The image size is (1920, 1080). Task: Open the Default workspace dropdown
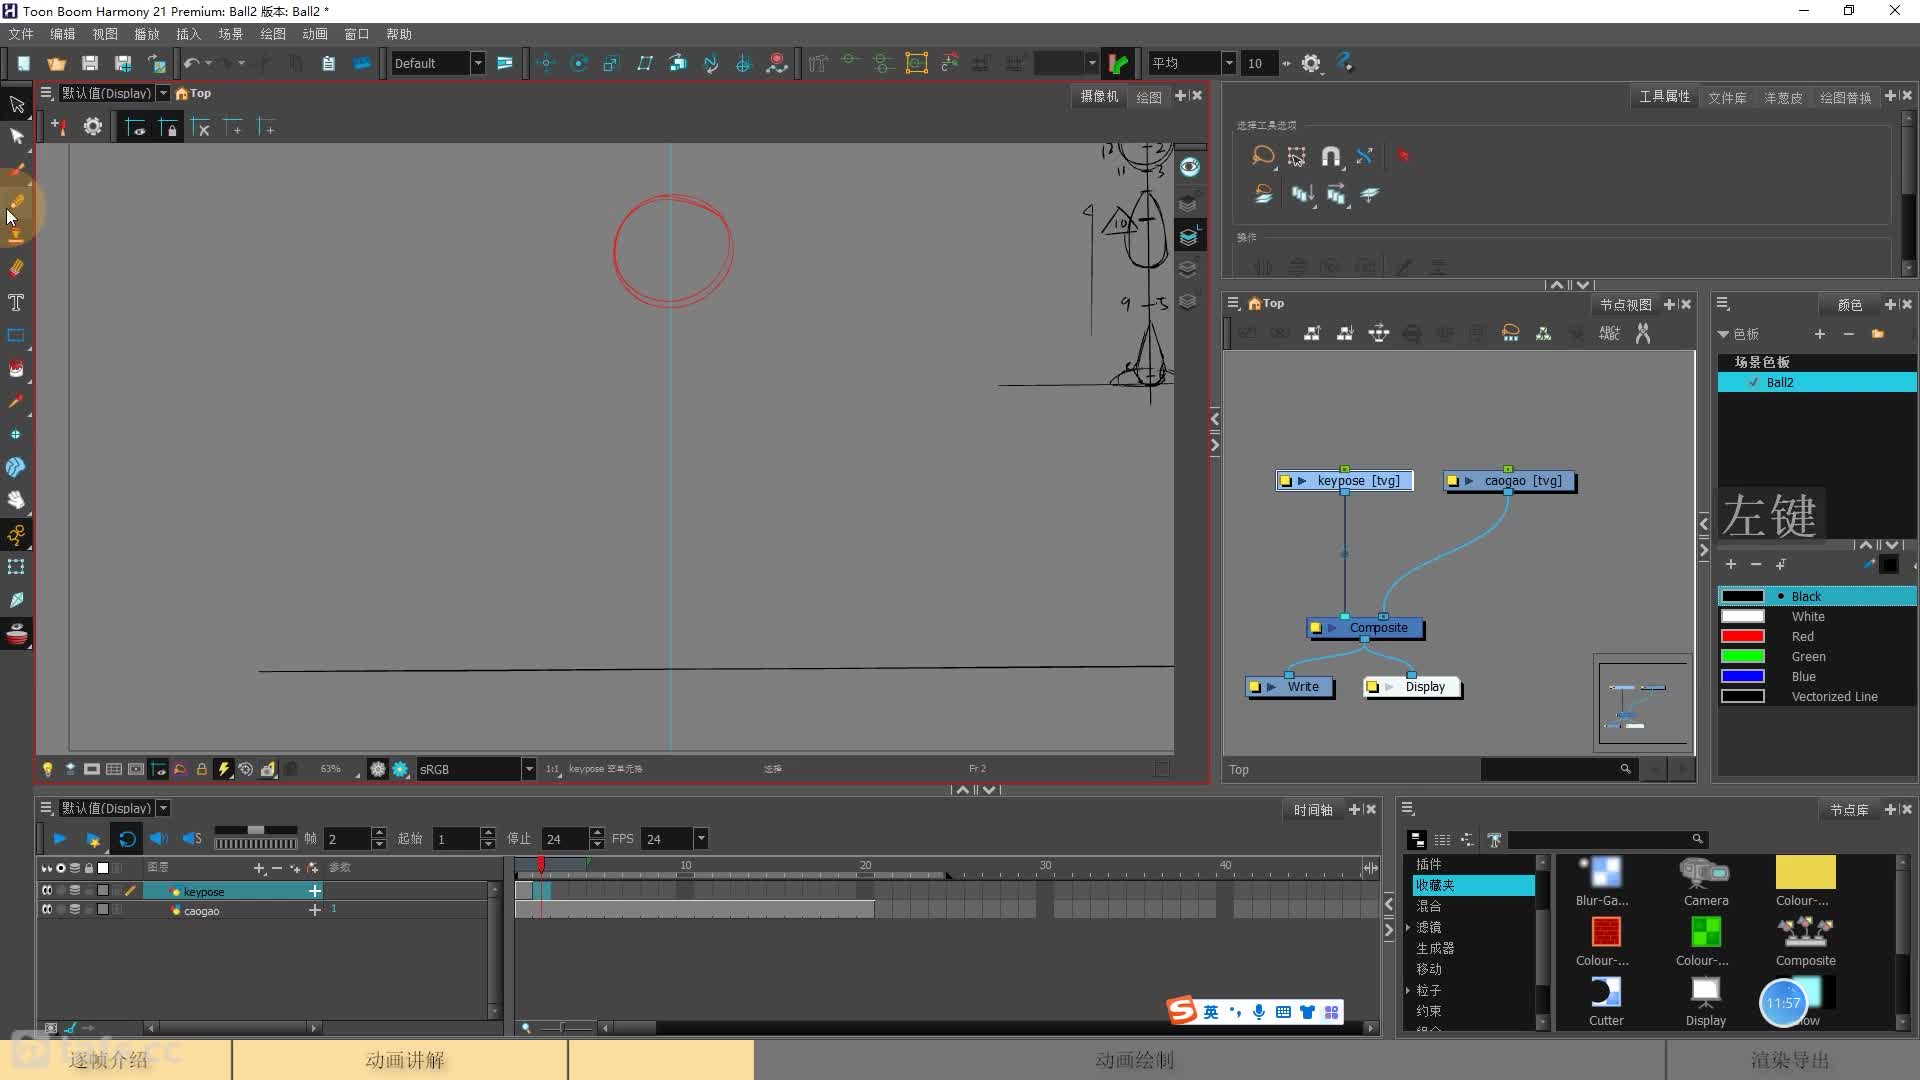click(x=478, y=63)
